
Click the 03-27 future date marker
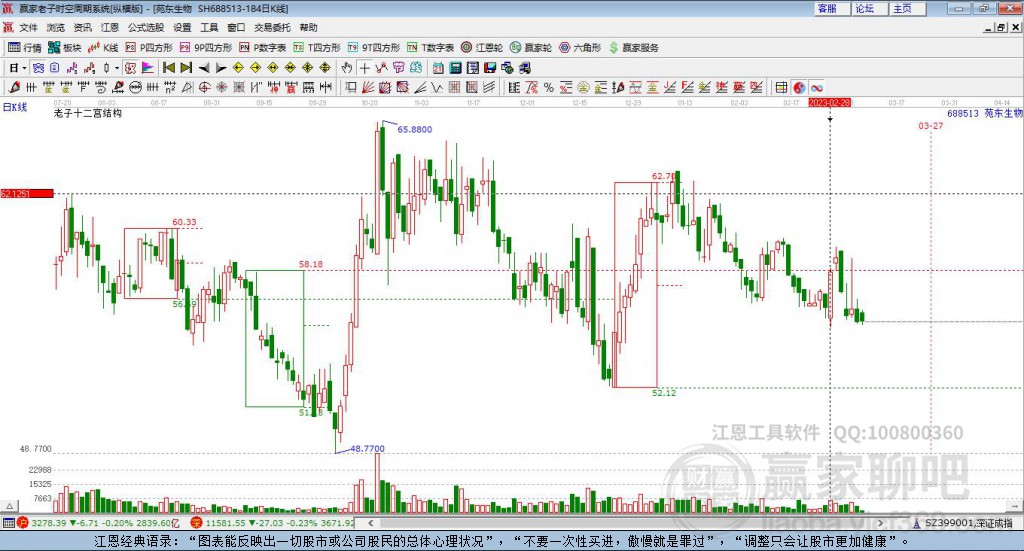(x=931, y=125)
